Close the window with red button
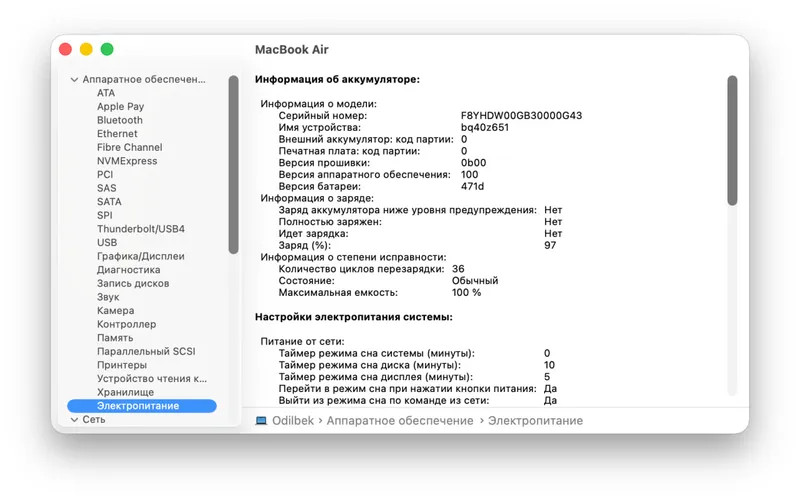Screen dimensions: 800x501 click(x=65, y=49)
